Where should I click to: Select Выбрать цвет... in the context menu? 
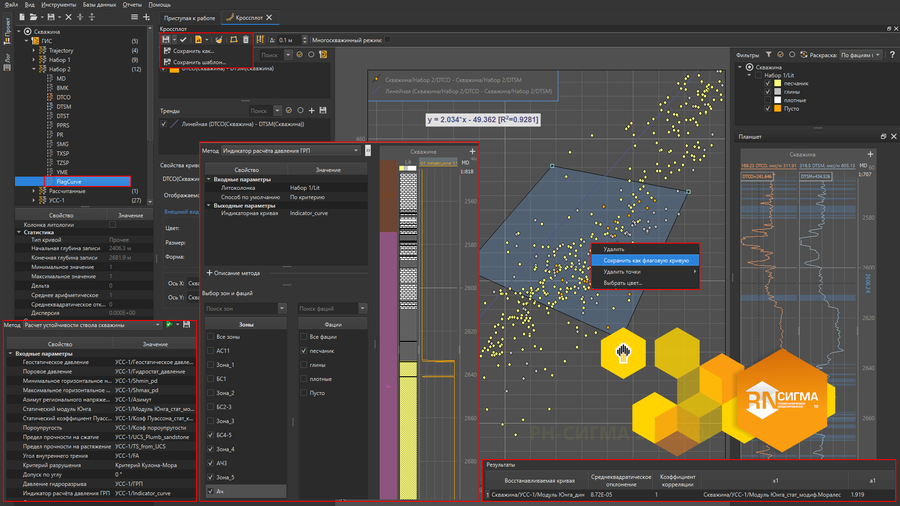[x=622, y=283]
